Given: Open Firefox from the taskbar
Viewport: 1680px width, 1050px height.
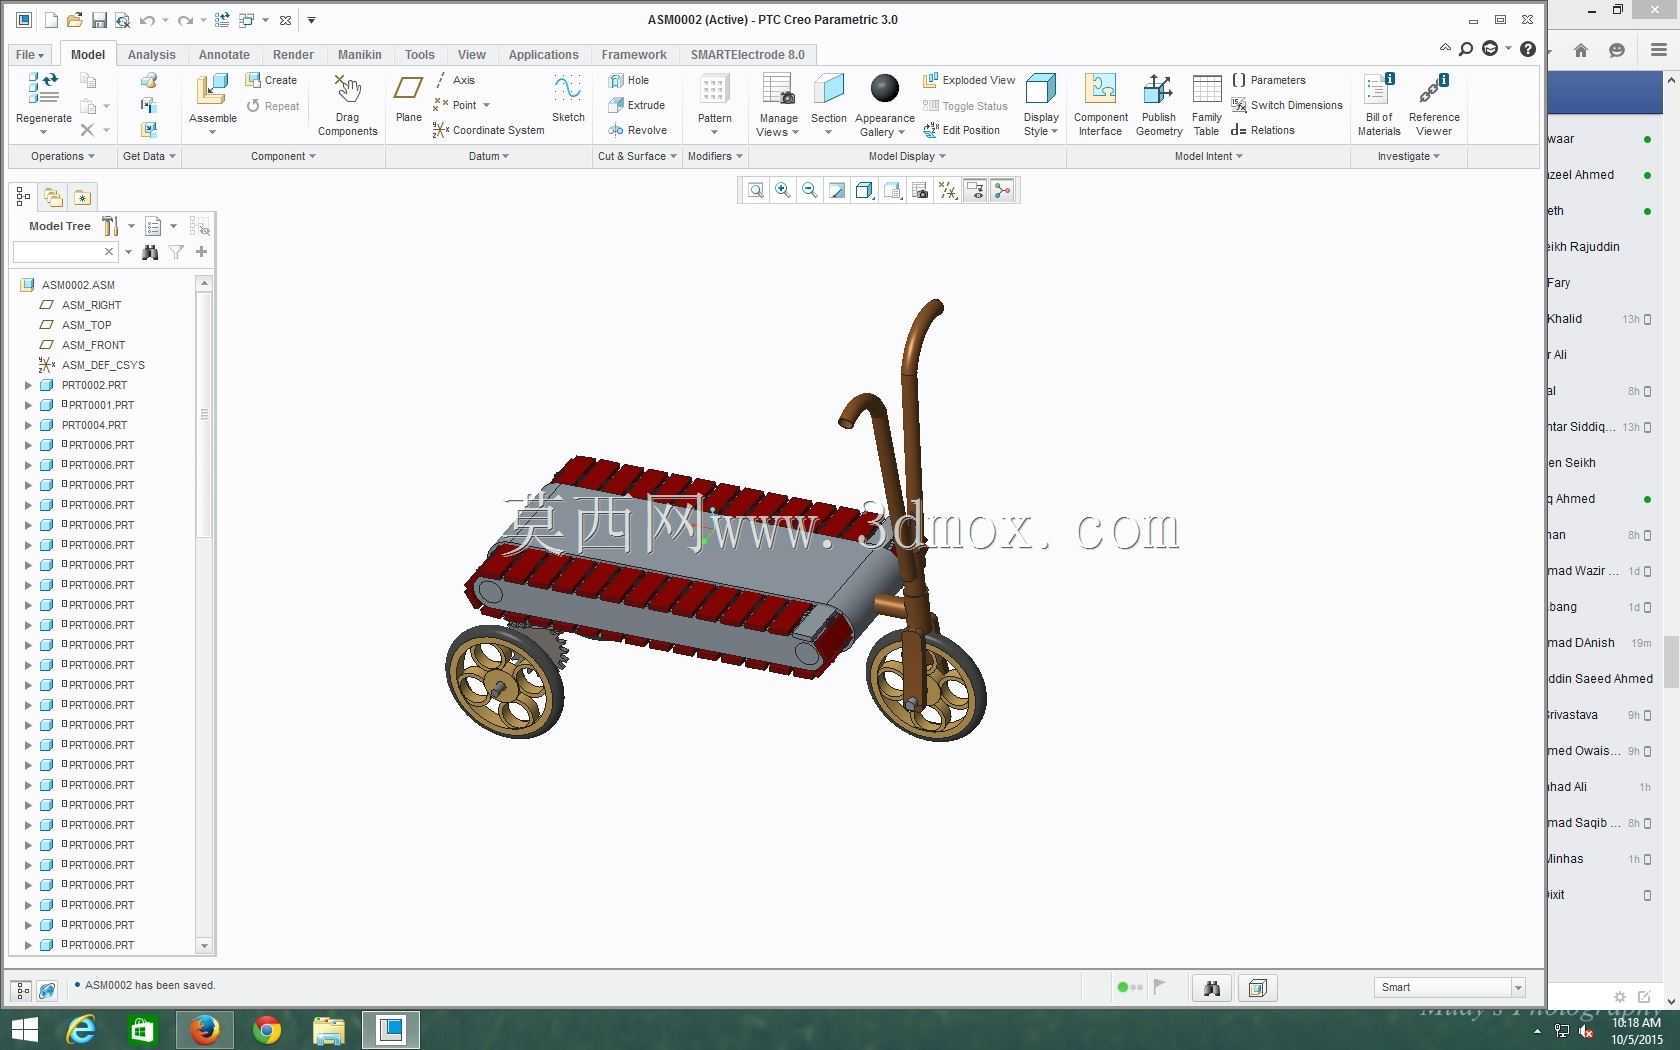Looking at the screenshot, I should (205, 1029).
